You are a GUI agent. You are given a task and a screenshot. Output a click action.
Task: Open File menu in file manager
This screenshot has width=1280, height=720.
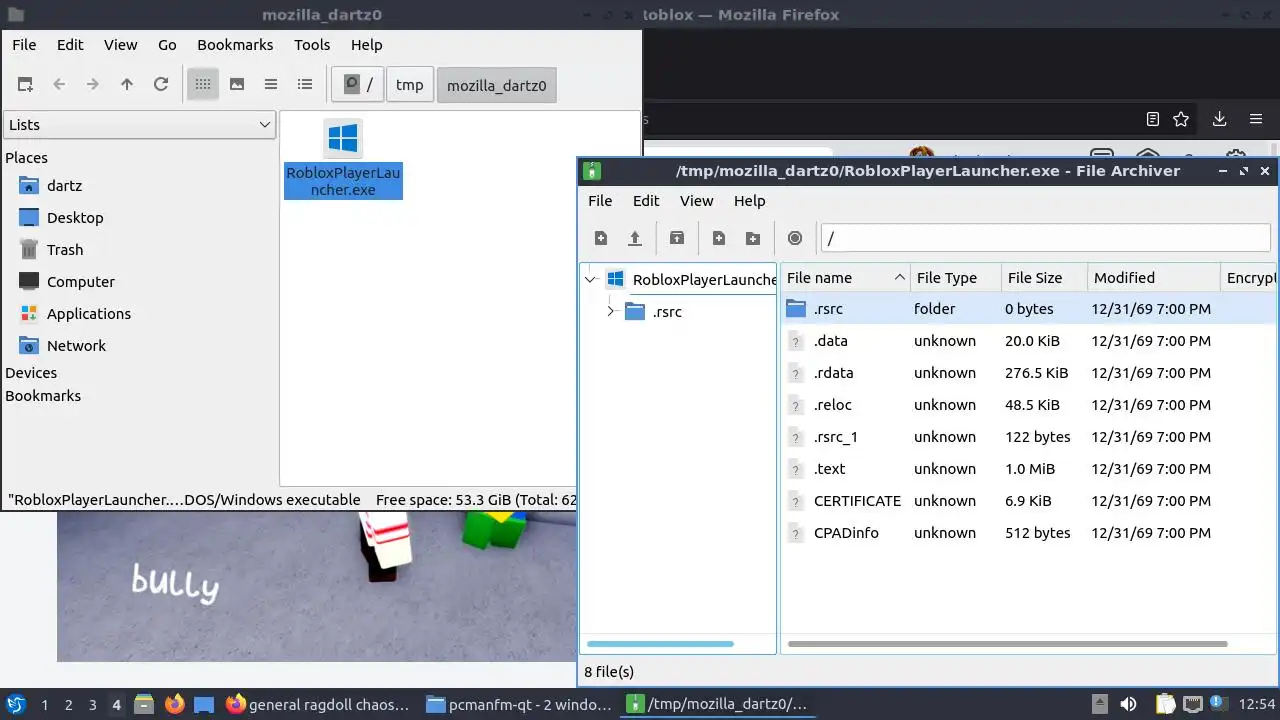pyautogui.click(x=24, y=45)
